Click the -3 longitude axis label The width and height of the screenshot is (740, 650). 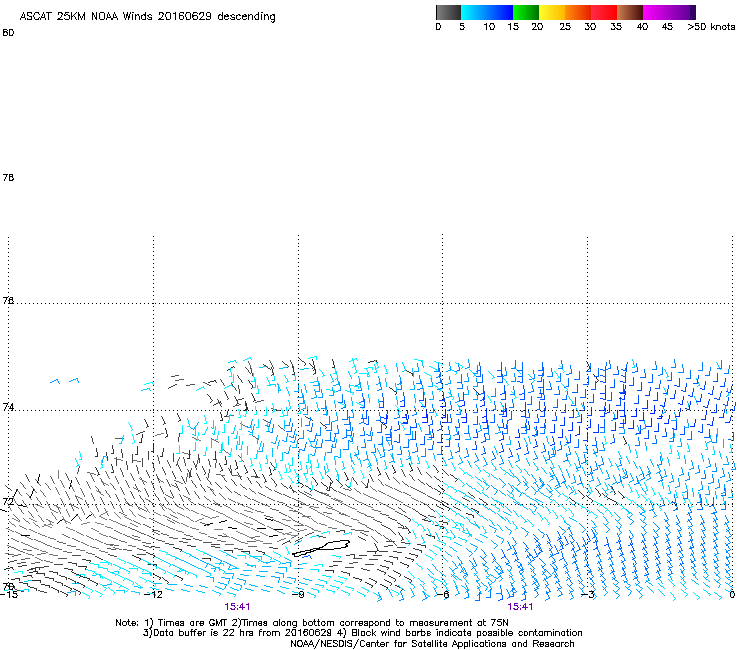(588, 594)
